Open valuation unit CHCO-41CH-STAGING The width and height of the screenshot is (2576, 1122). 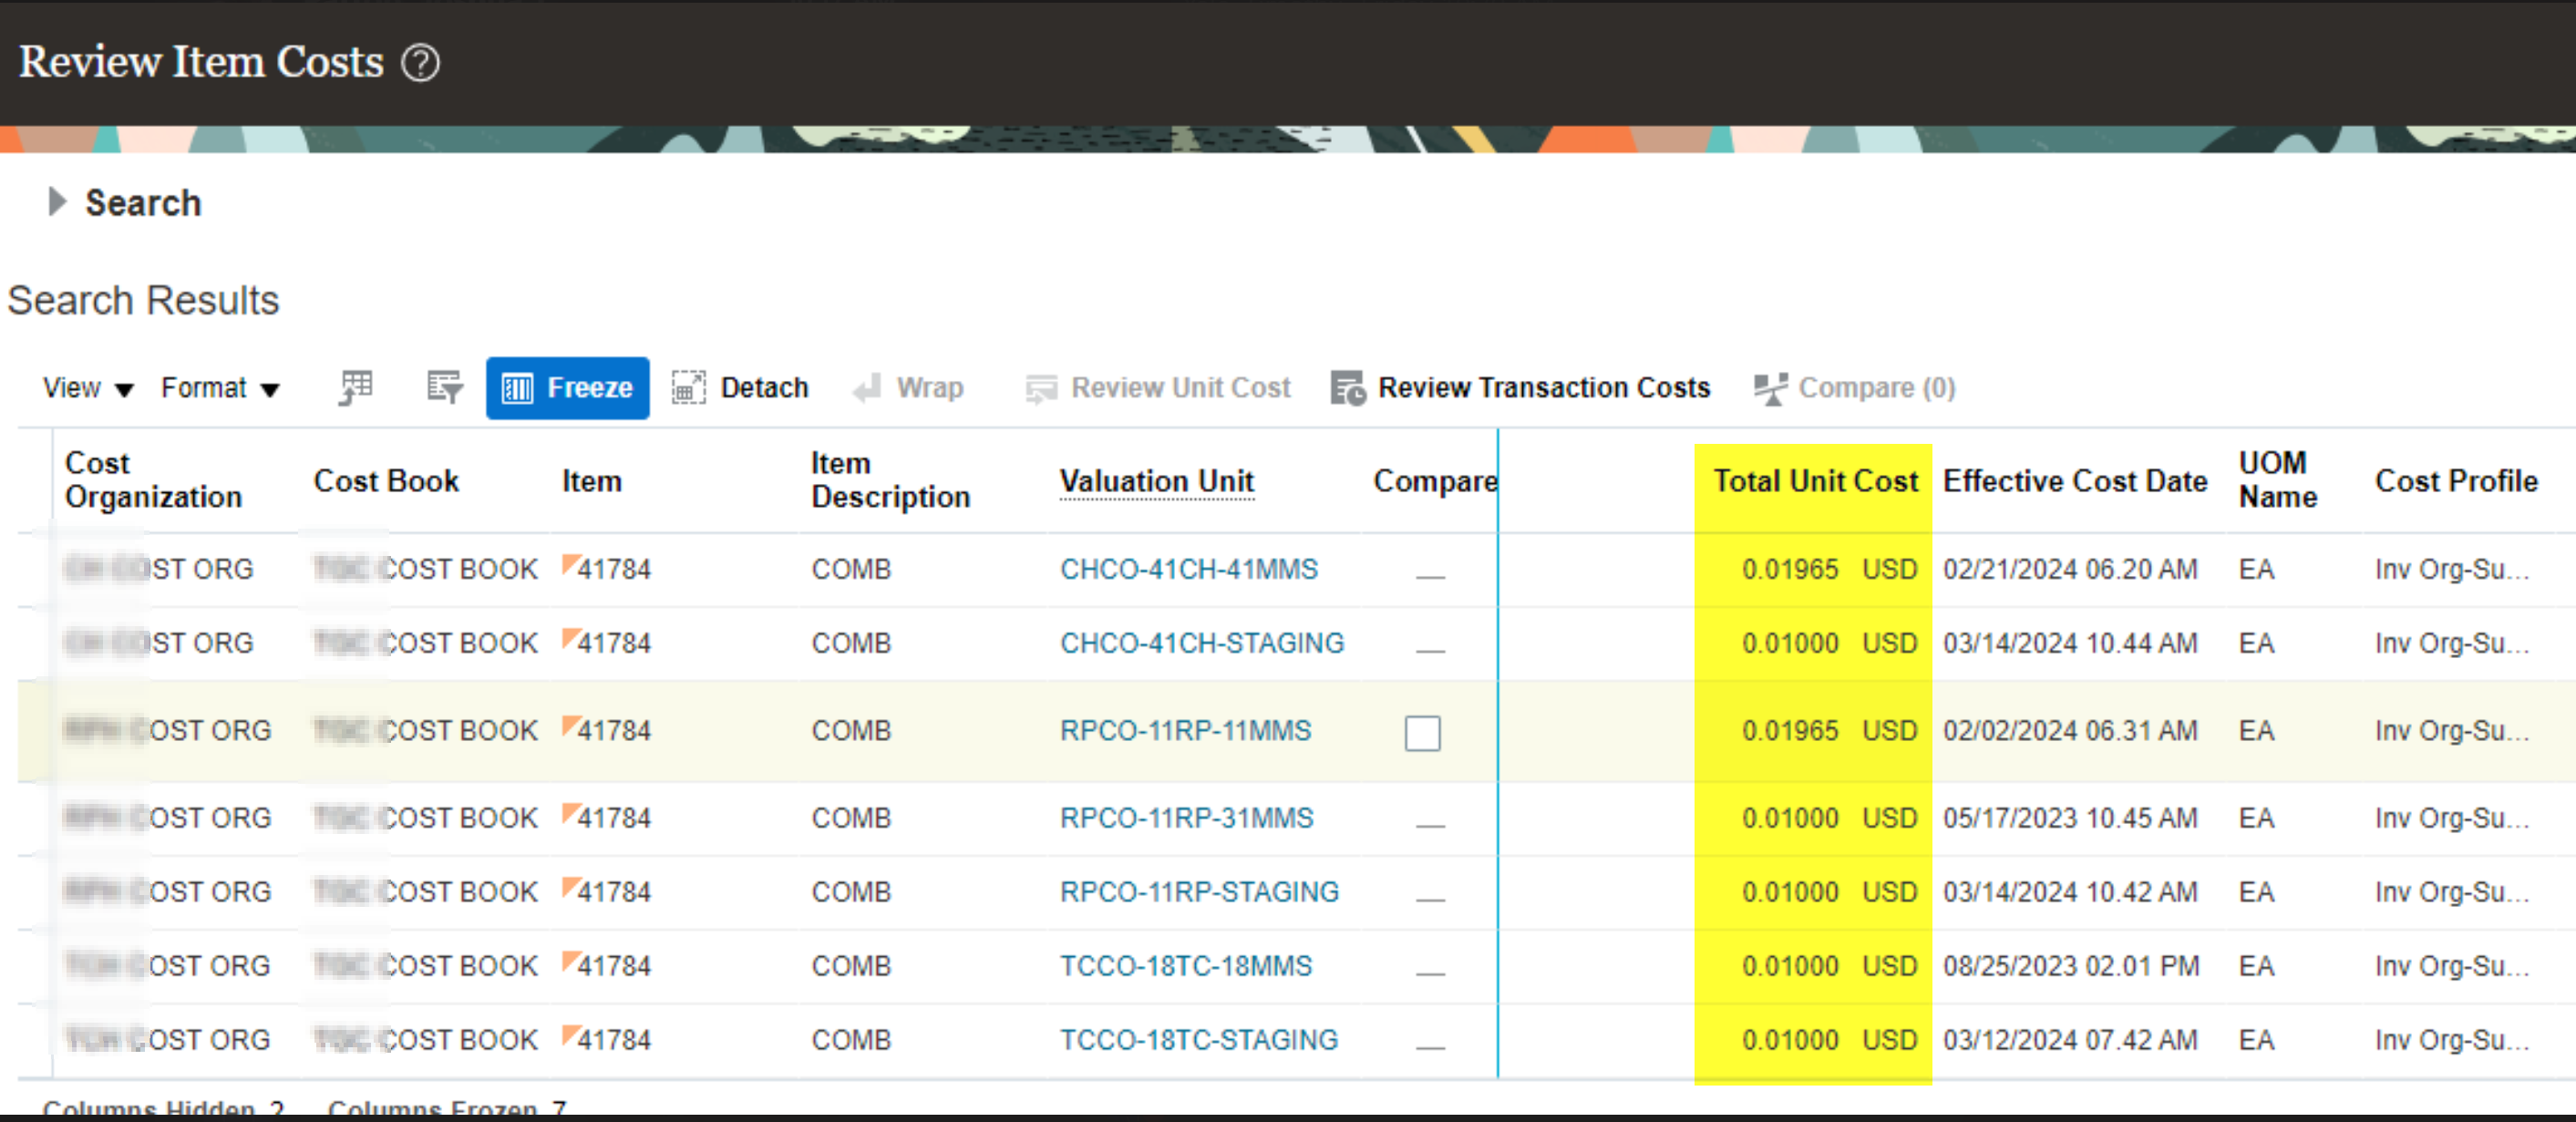tap(1201, 643)
